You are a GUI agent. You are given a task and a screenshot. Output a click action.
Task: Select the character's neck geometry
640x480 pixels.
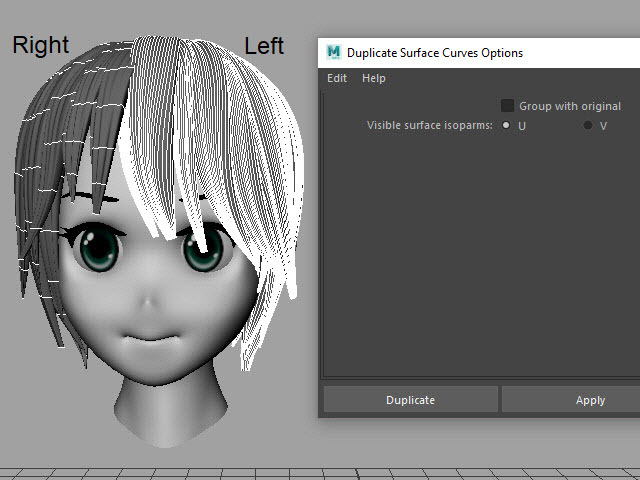click(x=160, y=410)
